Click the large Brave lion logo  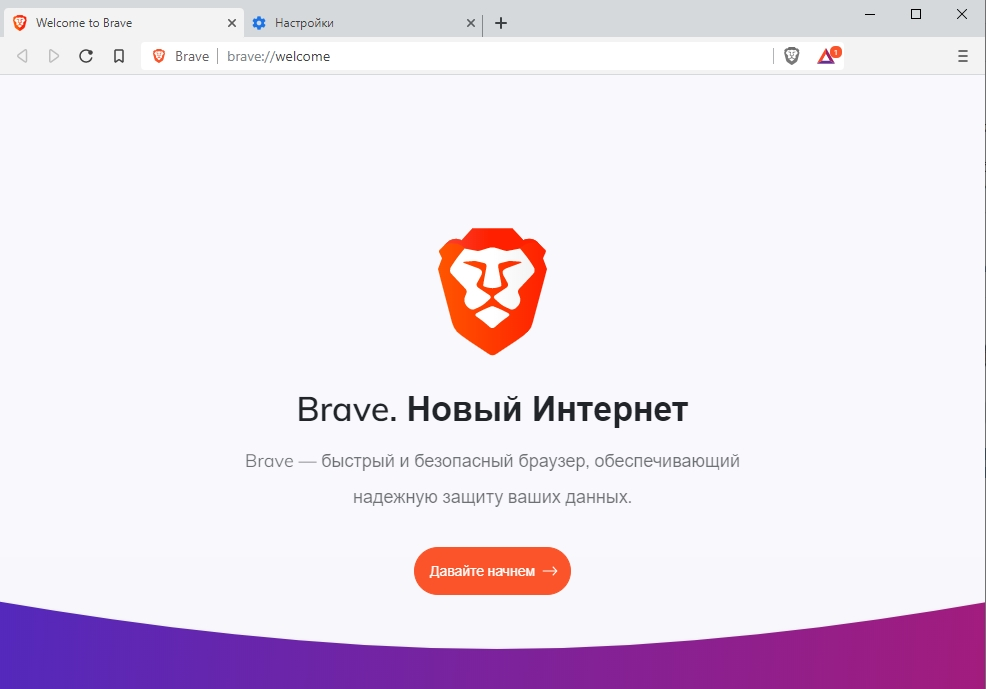492,291
